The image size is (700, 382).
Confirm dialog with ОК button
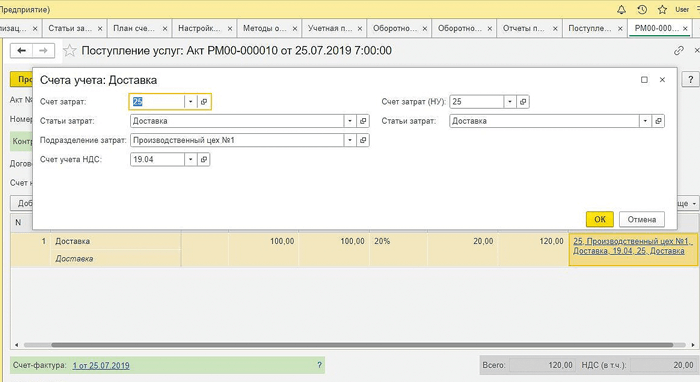click(x=600, y=219)
